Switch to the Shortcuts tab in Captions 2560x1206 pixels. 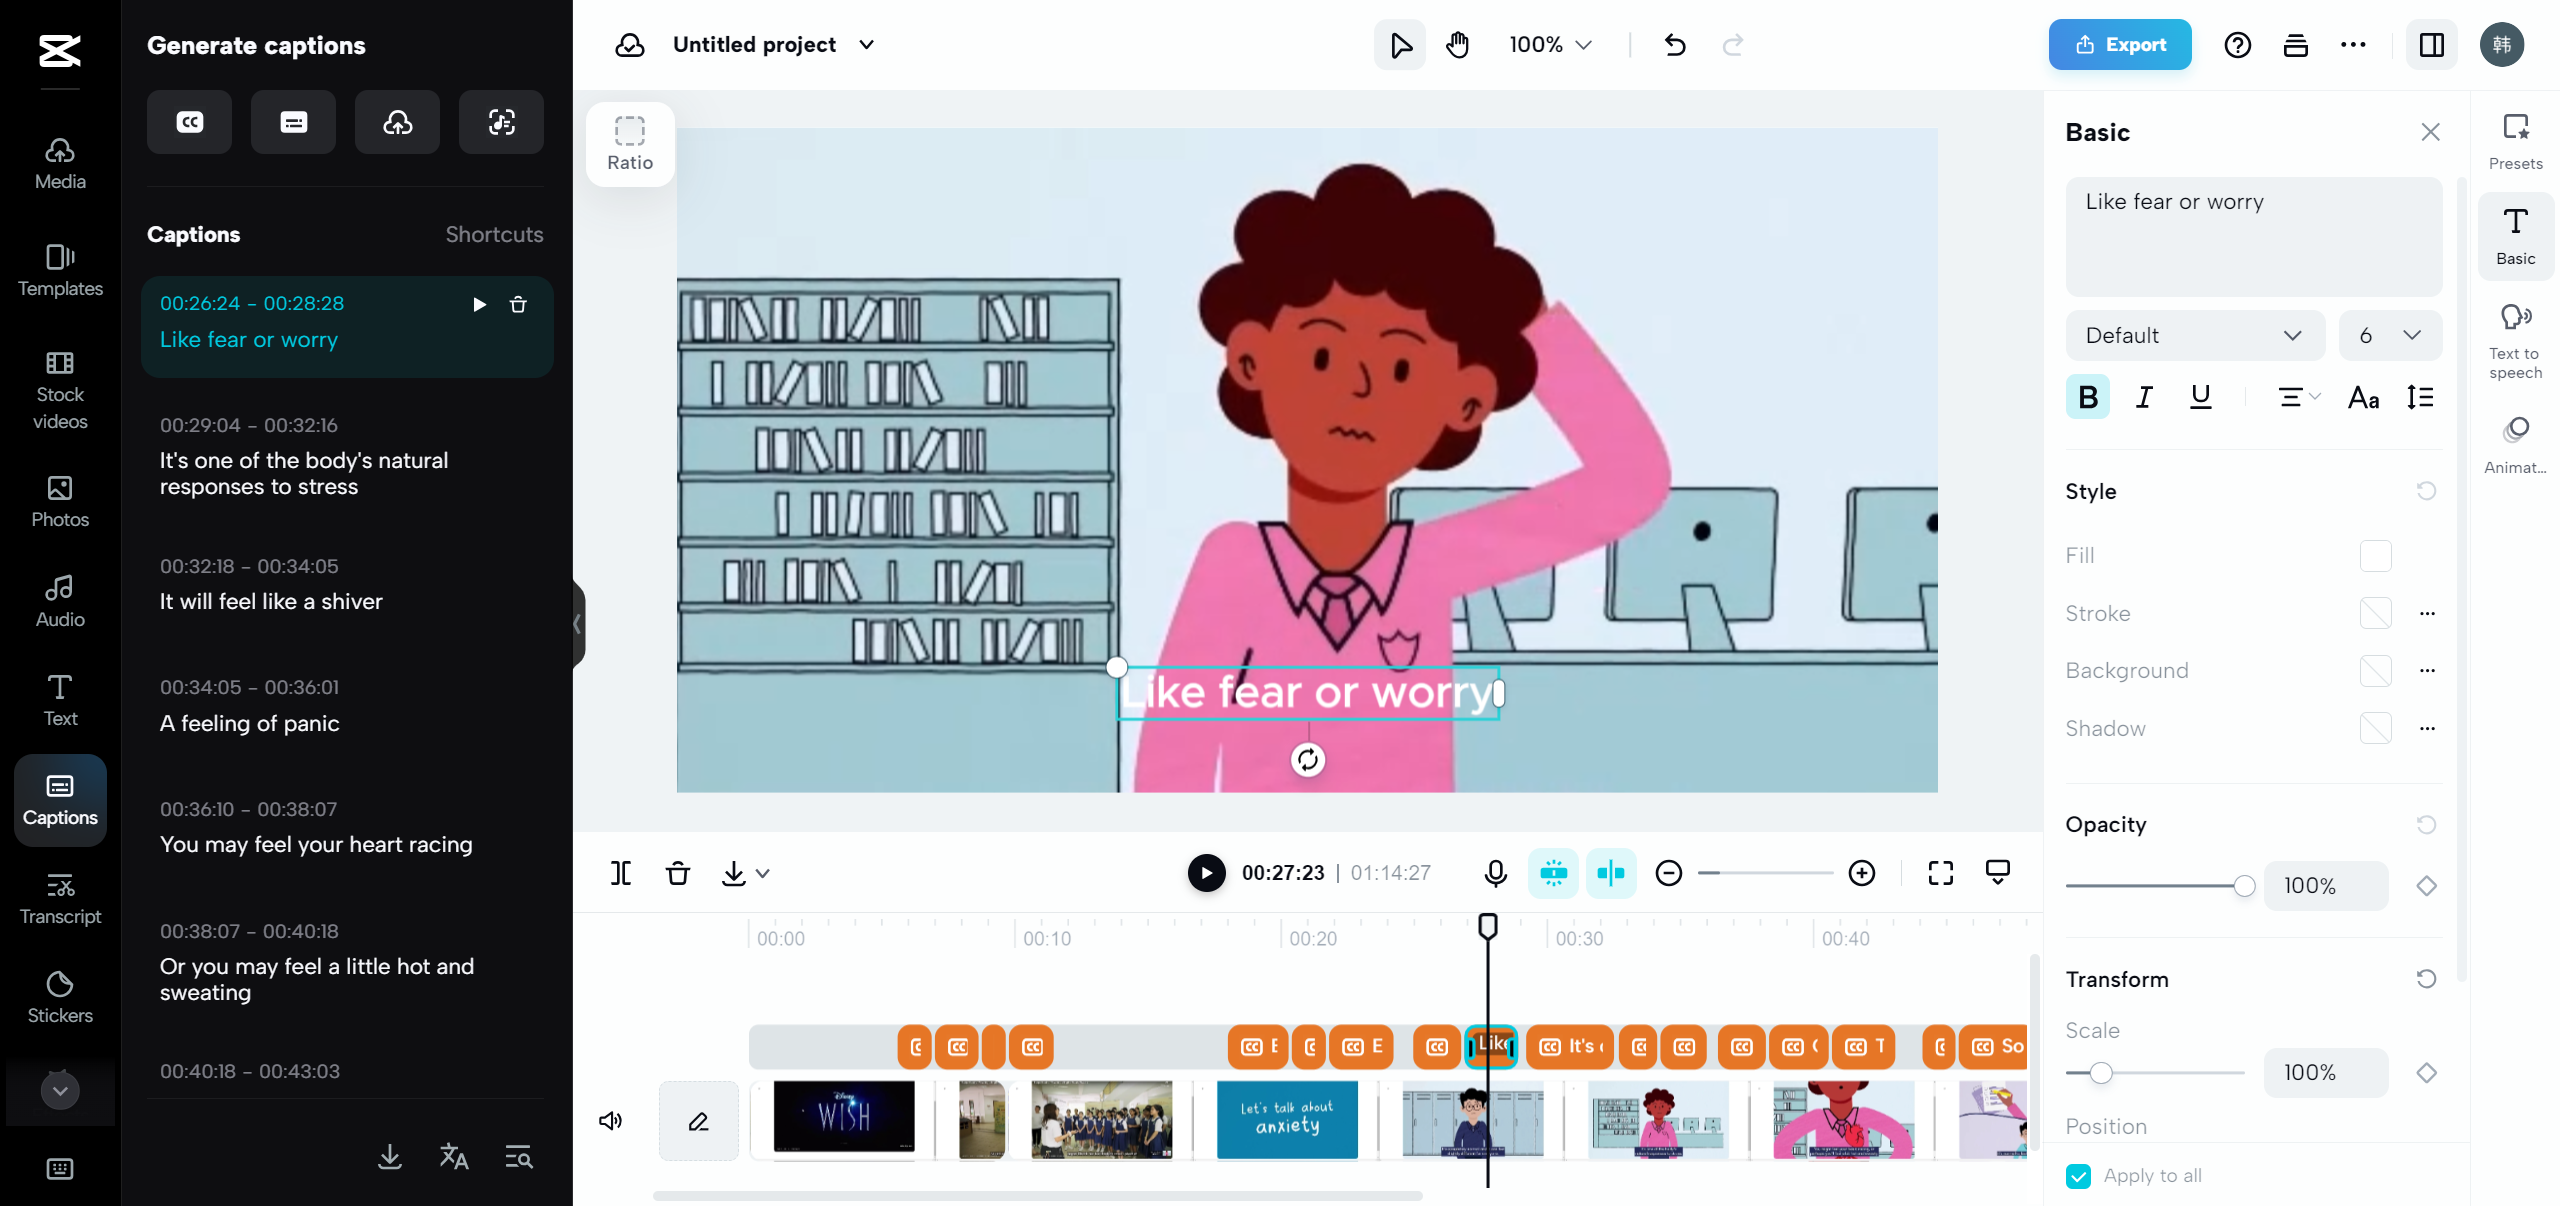494,234
